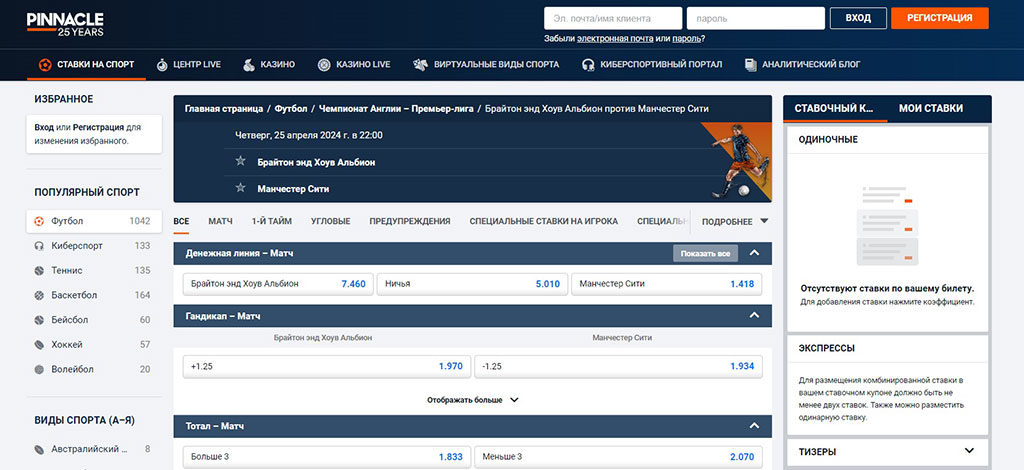Click the stopwatch icon beside Центр Live
This screenshot has width=1024, height=470.
tap(162, 65)
